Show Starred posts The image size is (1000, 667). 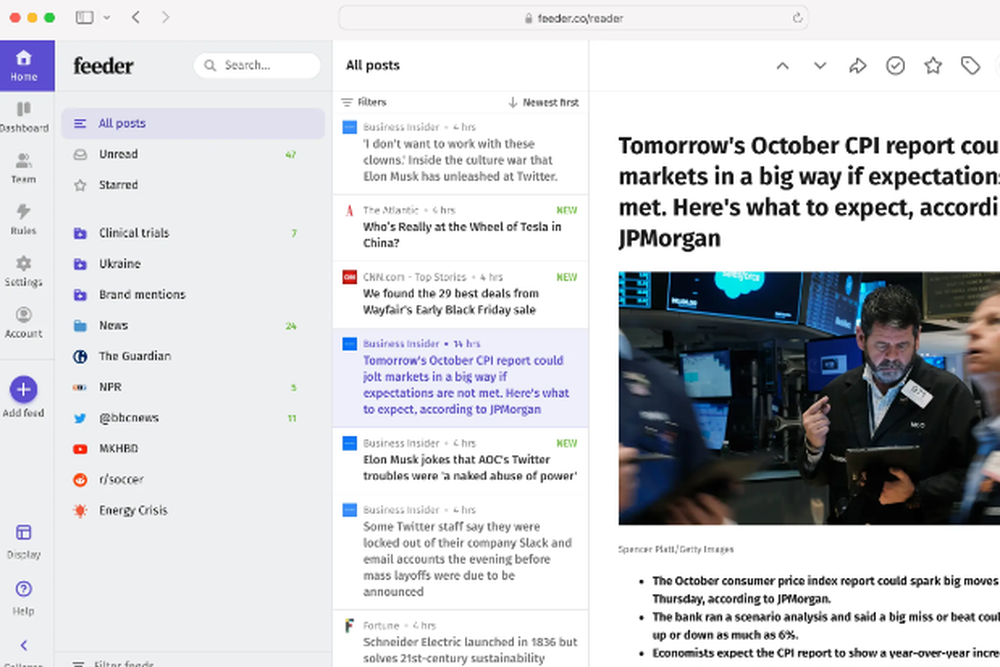(x=193, y=184)
